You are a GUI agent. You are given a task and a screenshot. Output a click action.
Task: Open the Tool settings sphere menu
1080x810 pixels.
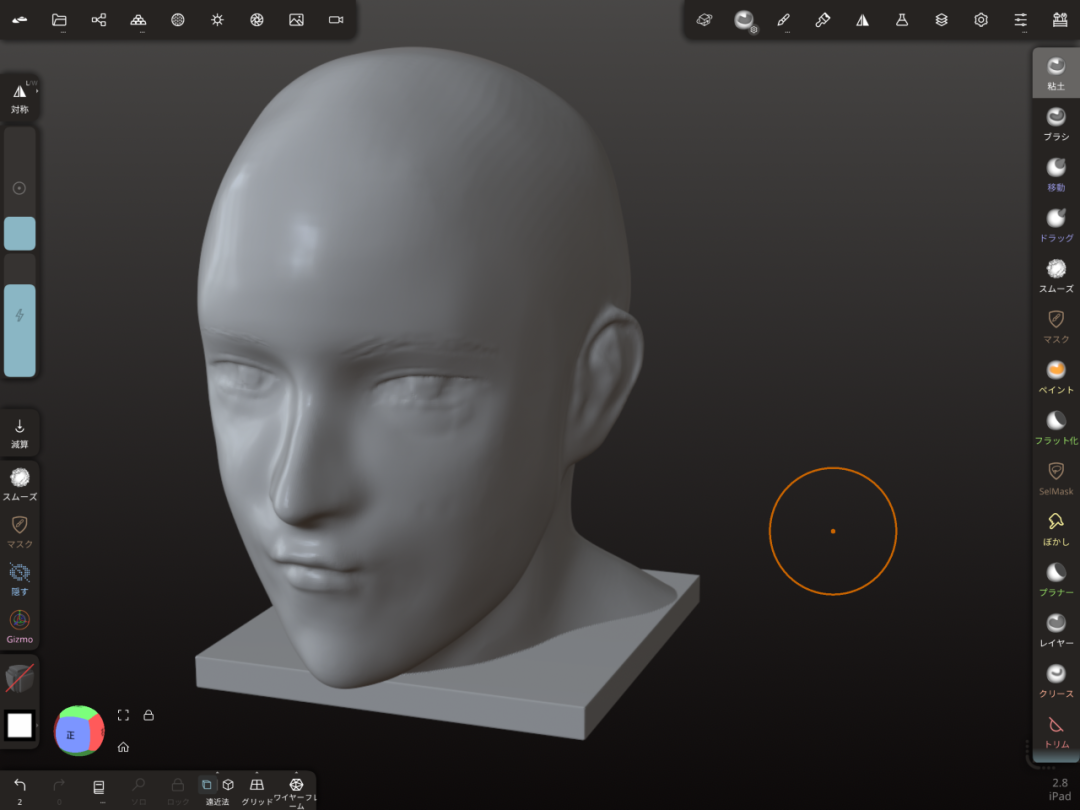(744, 21)
